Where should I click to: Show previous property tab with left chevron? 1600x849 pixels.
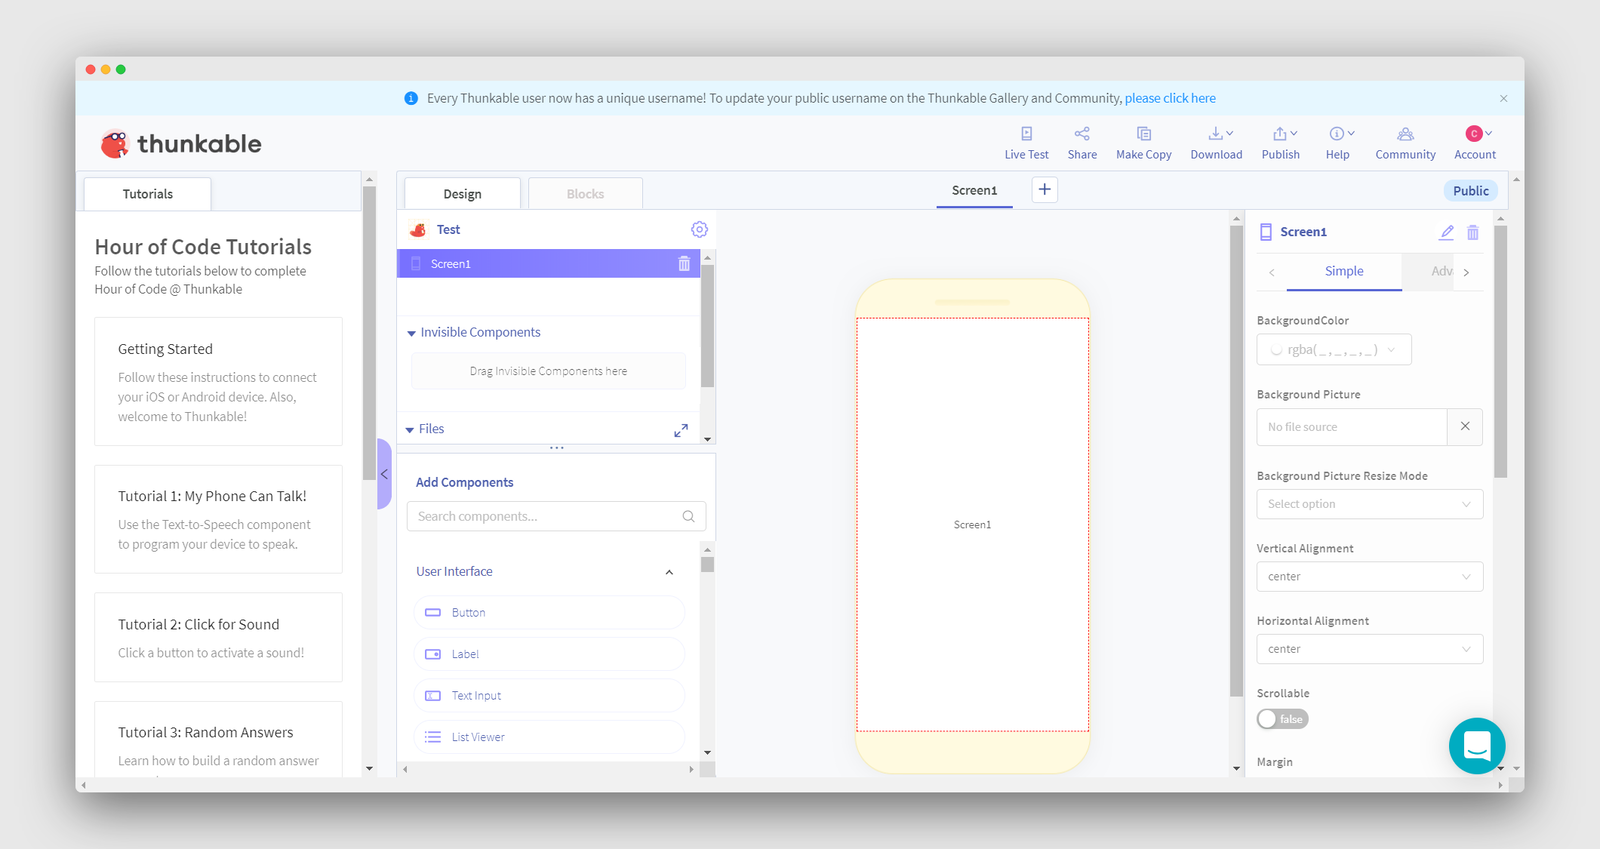click(1271, 272)
